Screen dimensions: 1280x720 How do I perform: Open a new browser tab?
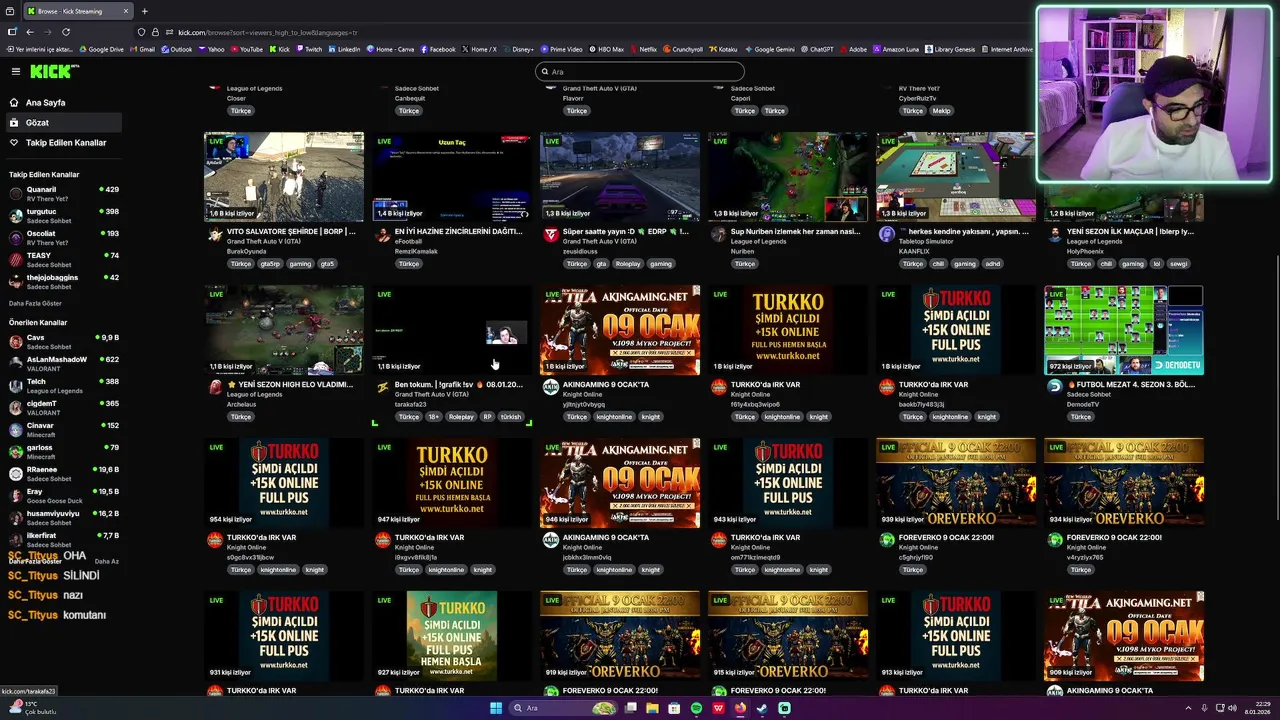point(145,11)
